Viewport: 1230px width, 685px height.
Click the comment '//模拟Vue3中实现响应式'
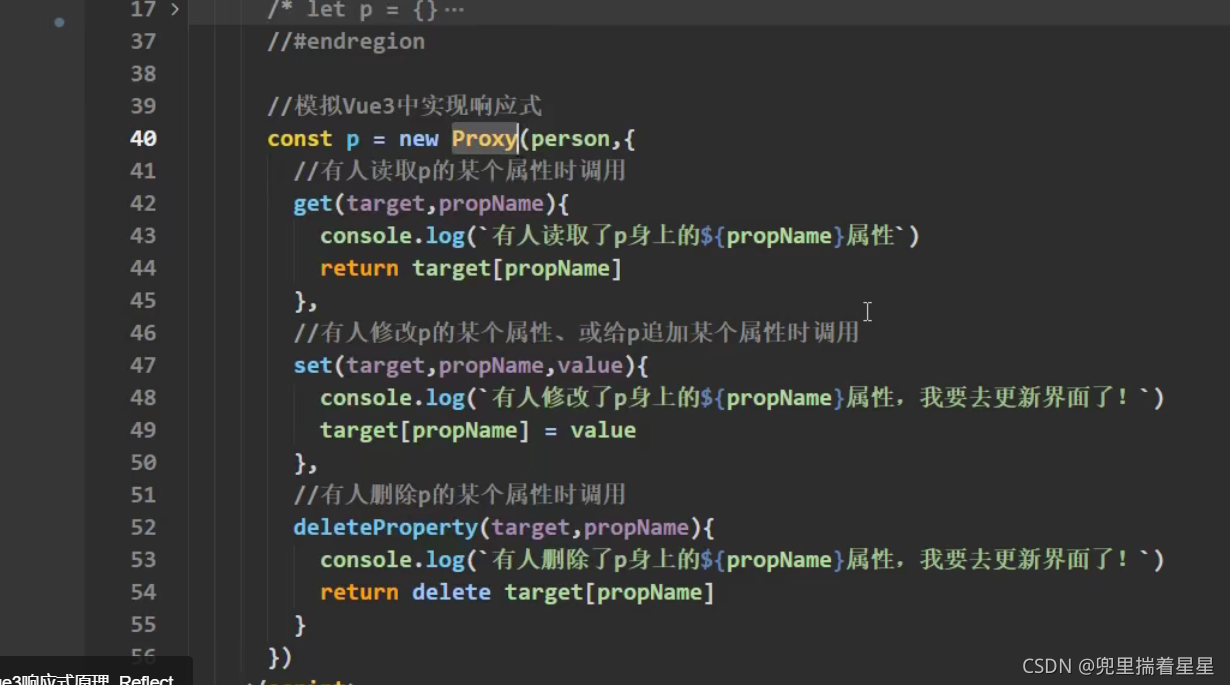(404, 106)
